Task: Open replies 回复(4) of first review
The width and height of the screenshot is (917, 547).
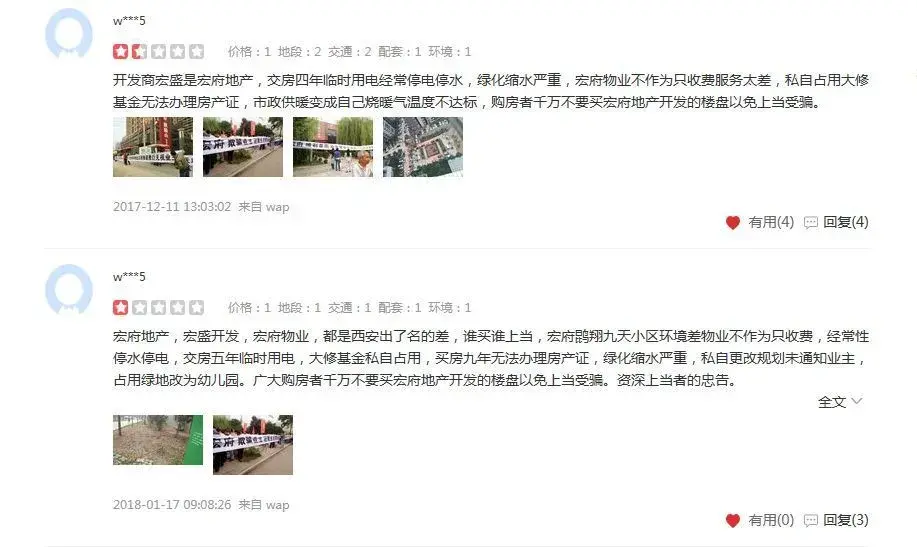Action: [x=846, y=222]
